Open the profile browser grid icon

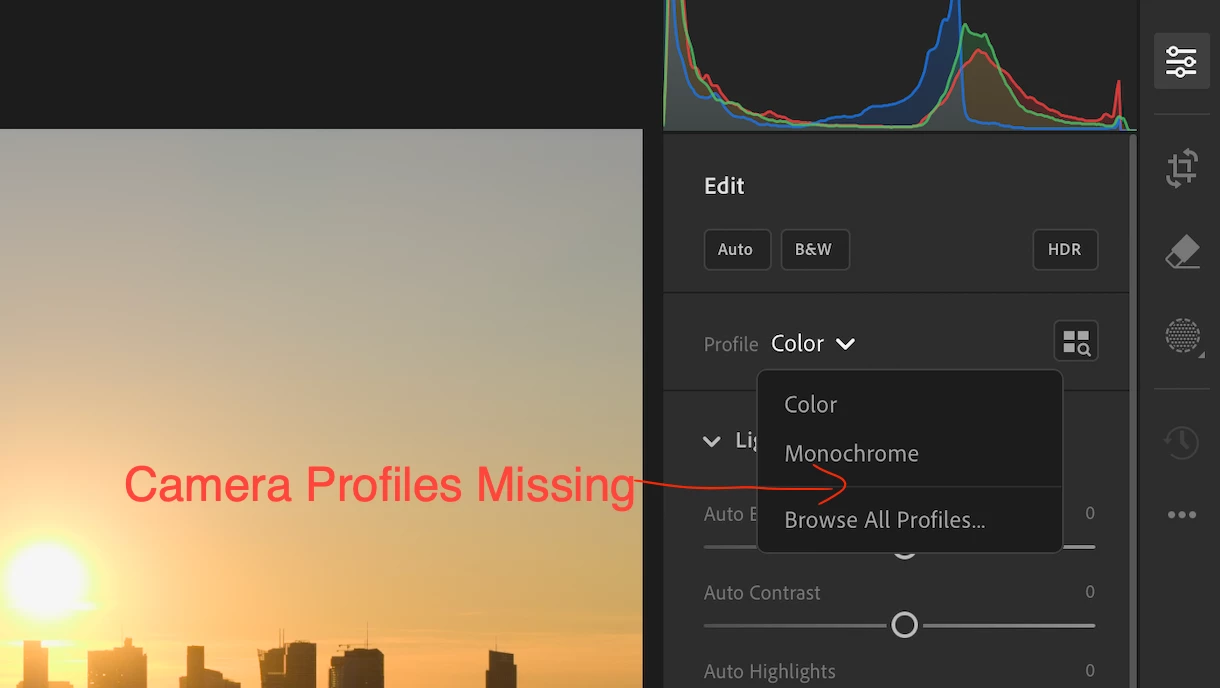pyautogui.click(x=1076, y=341)
